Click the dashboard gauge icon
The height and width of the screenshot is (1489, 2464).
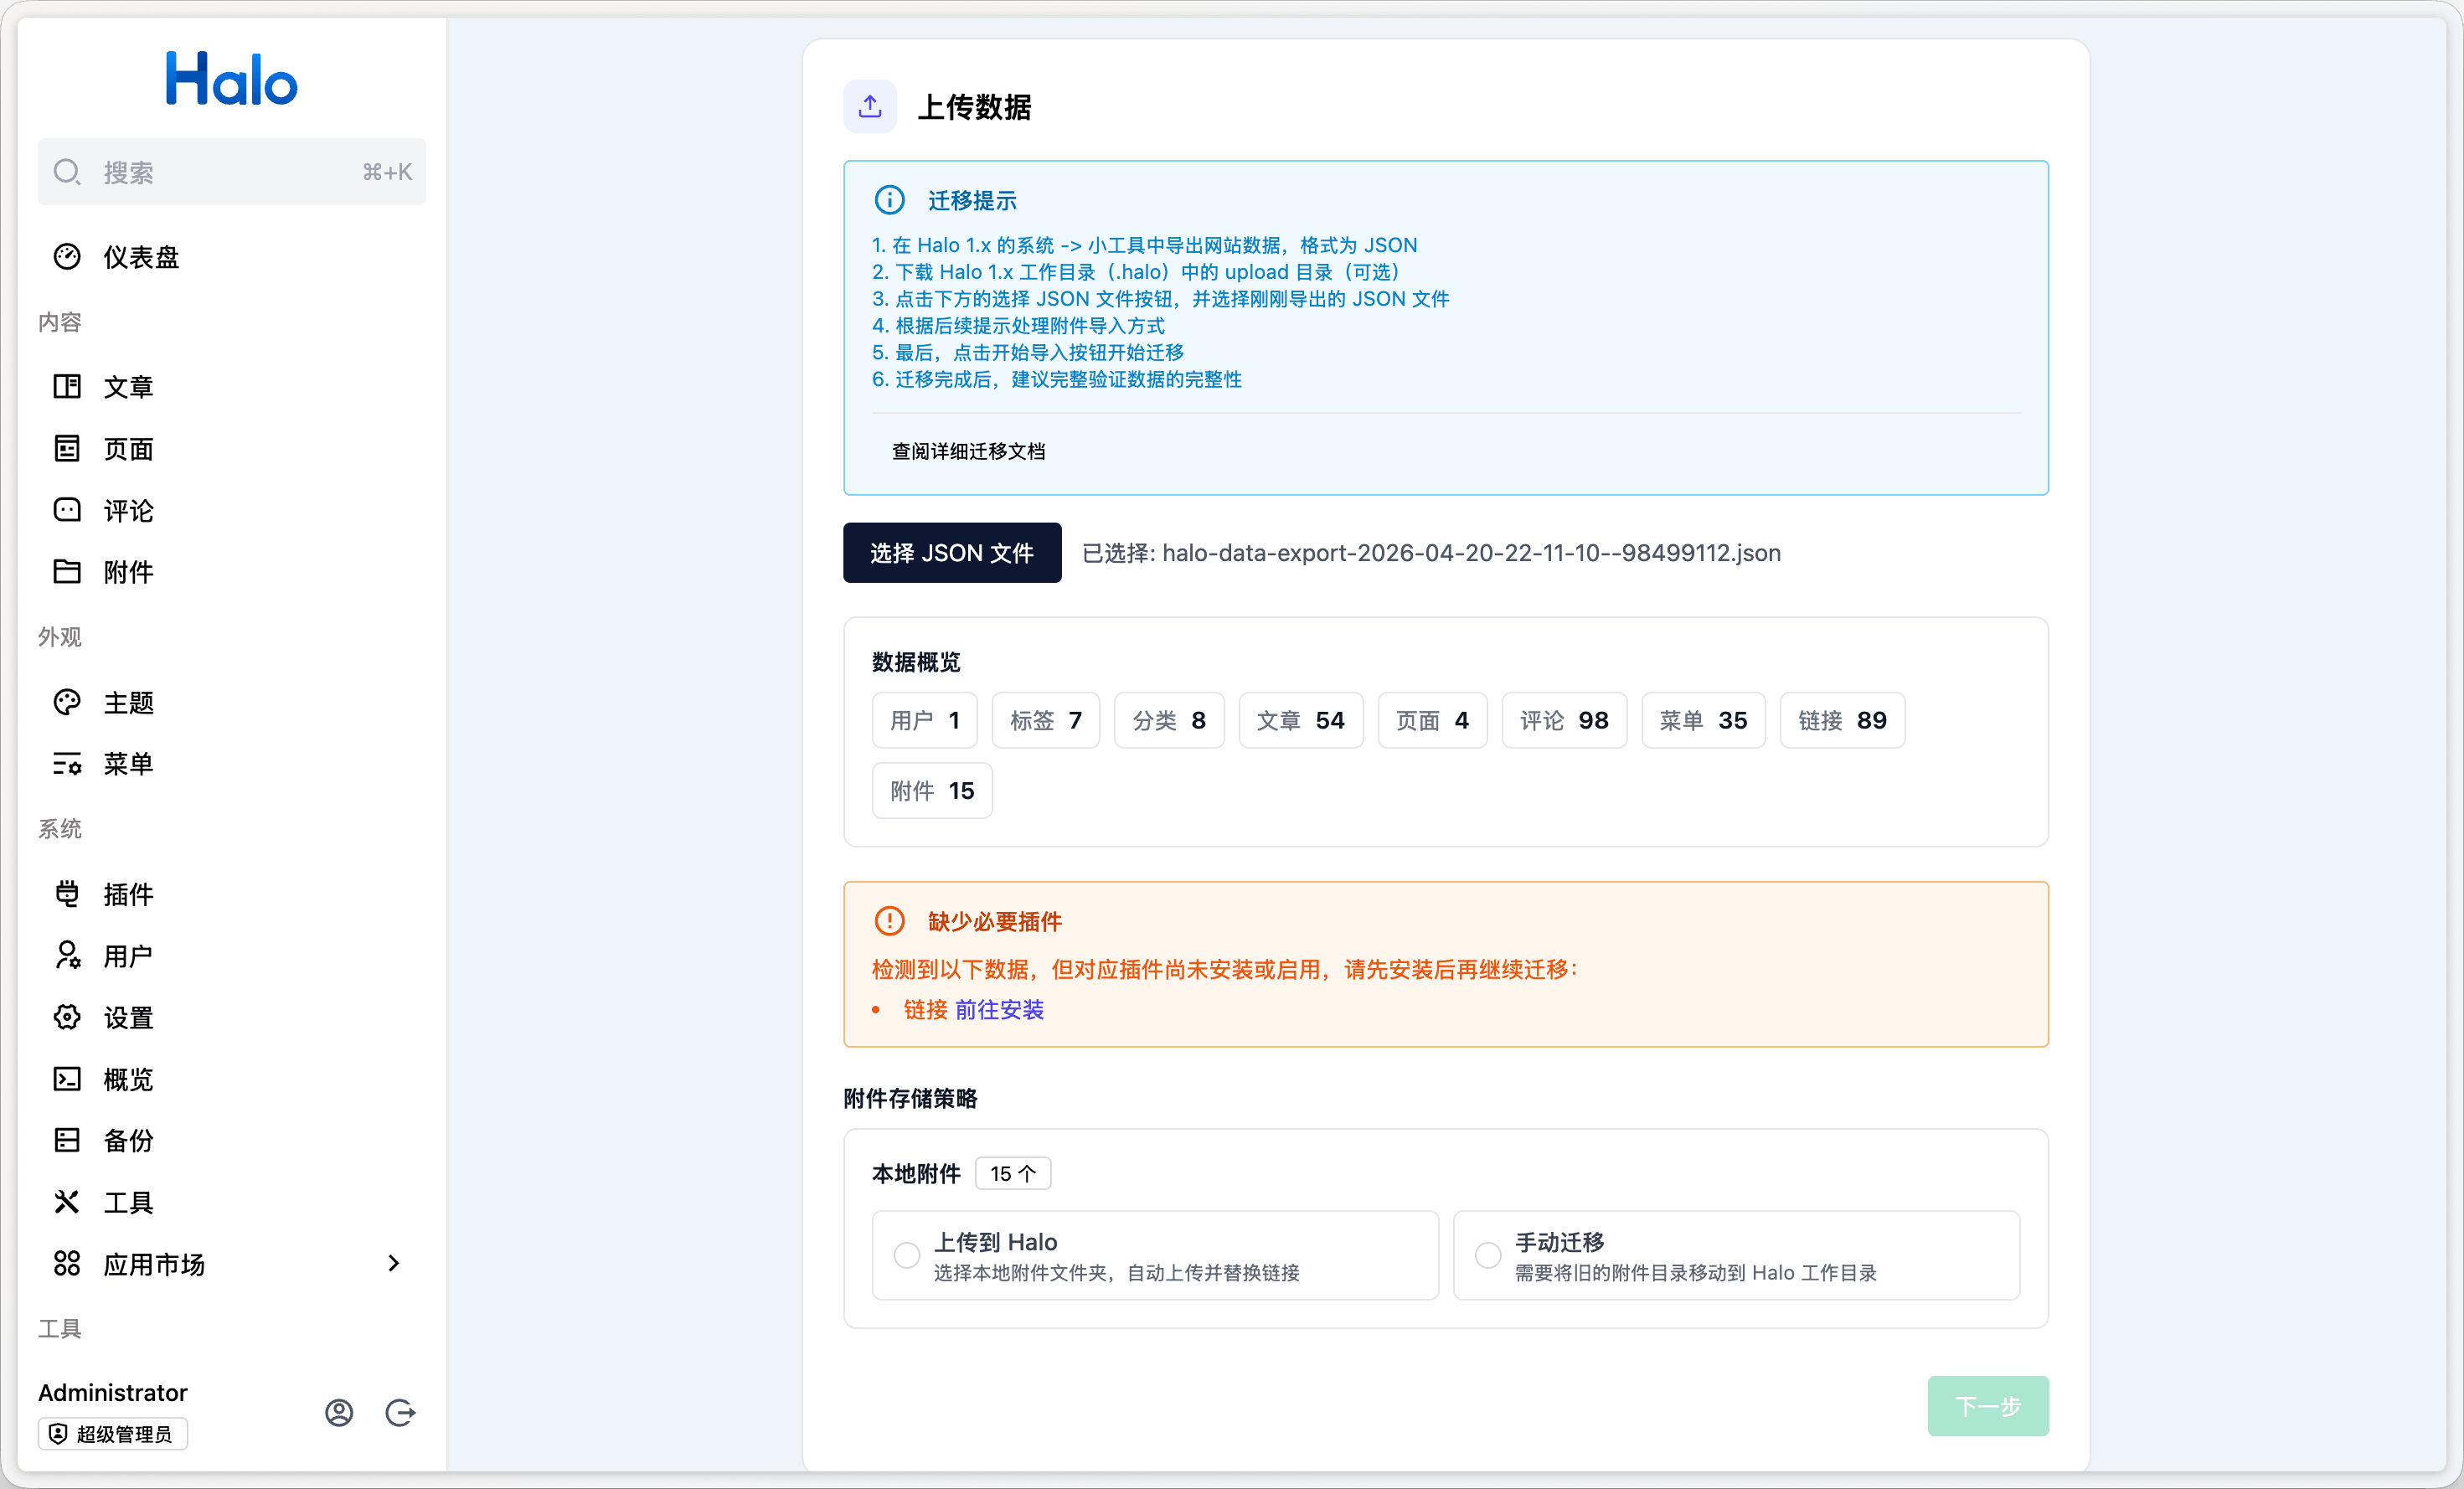click(x=67, y=257)
